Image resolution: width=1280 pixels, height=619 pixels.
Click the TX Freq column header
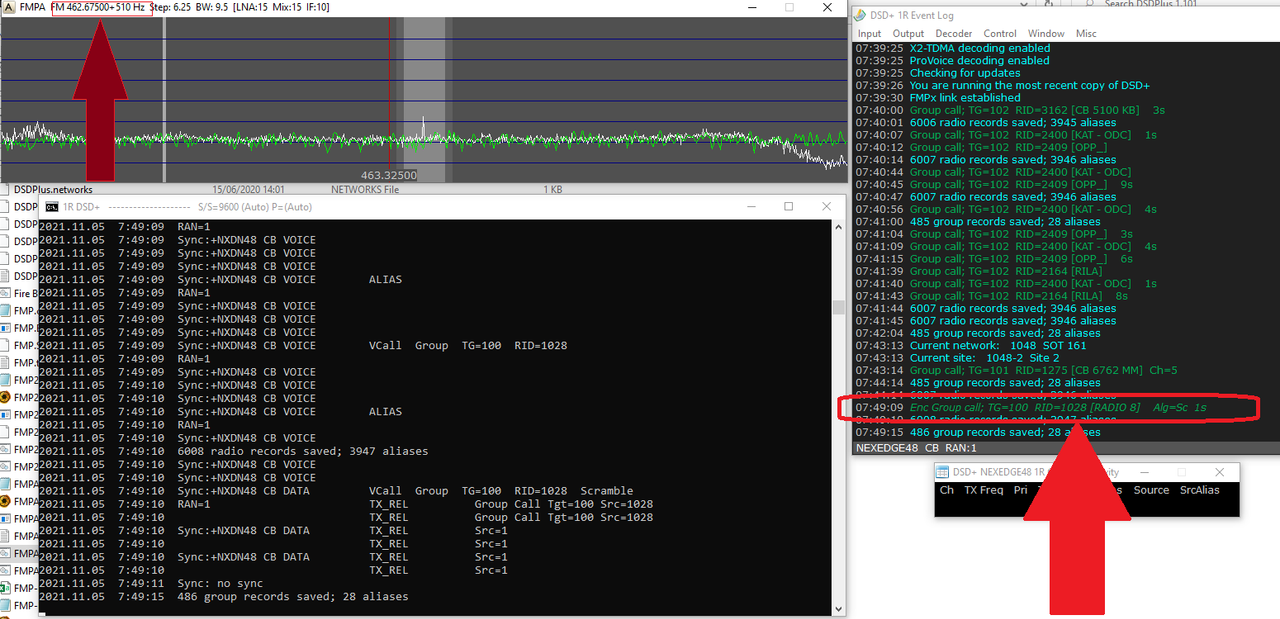click(x=984, y=490)
